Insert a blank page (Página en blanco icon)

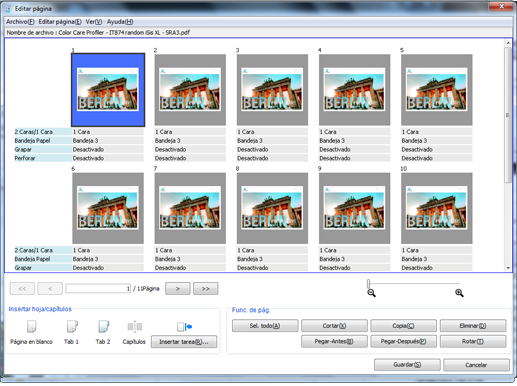31,326
